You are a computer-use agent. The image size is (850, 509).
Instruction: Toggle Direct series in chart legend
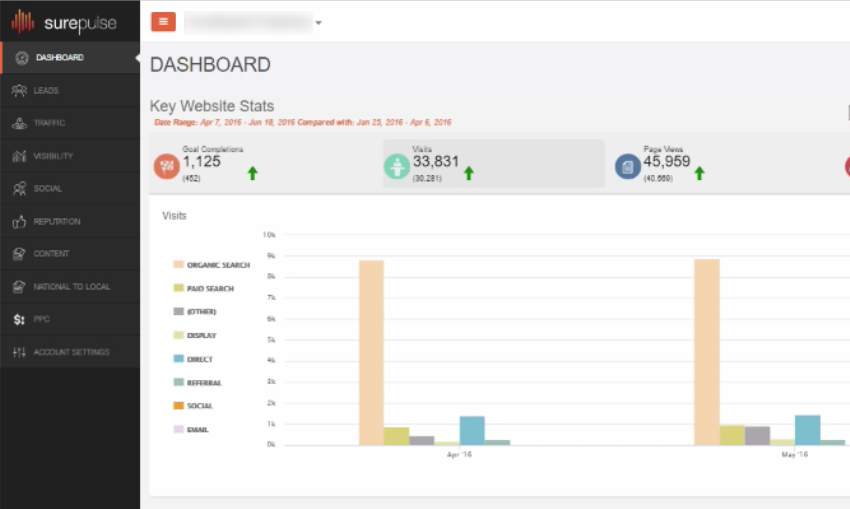(x=199, y=359)
